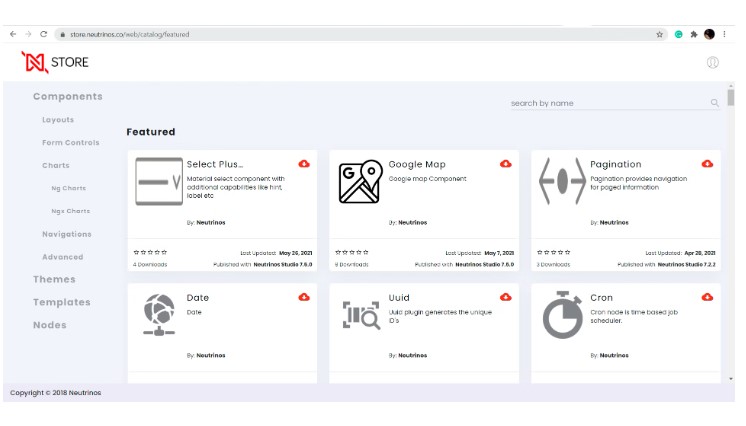Screen dimensions: 746x426
Task: Click the green Grammarly extension icon
Action: [678, 34]
